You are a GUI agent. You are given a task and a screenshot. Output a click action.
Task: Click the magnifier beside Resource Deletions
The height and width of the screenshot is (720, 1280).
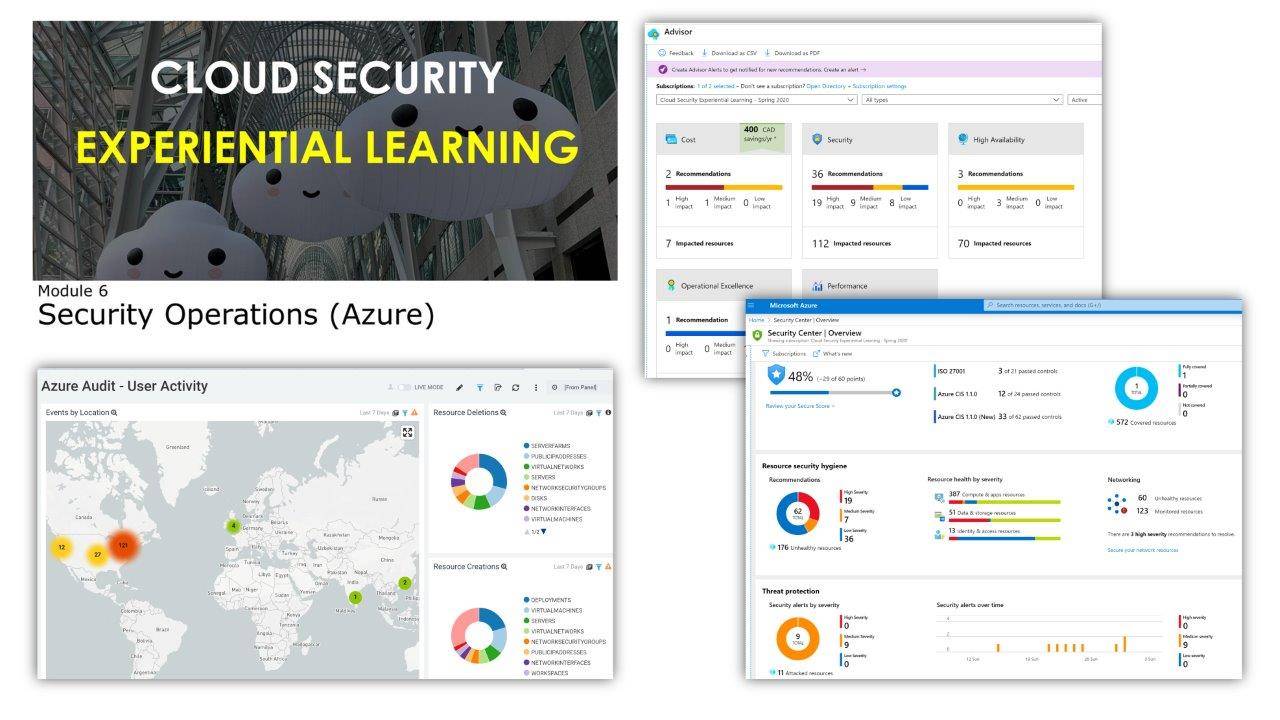coord(503,412)
